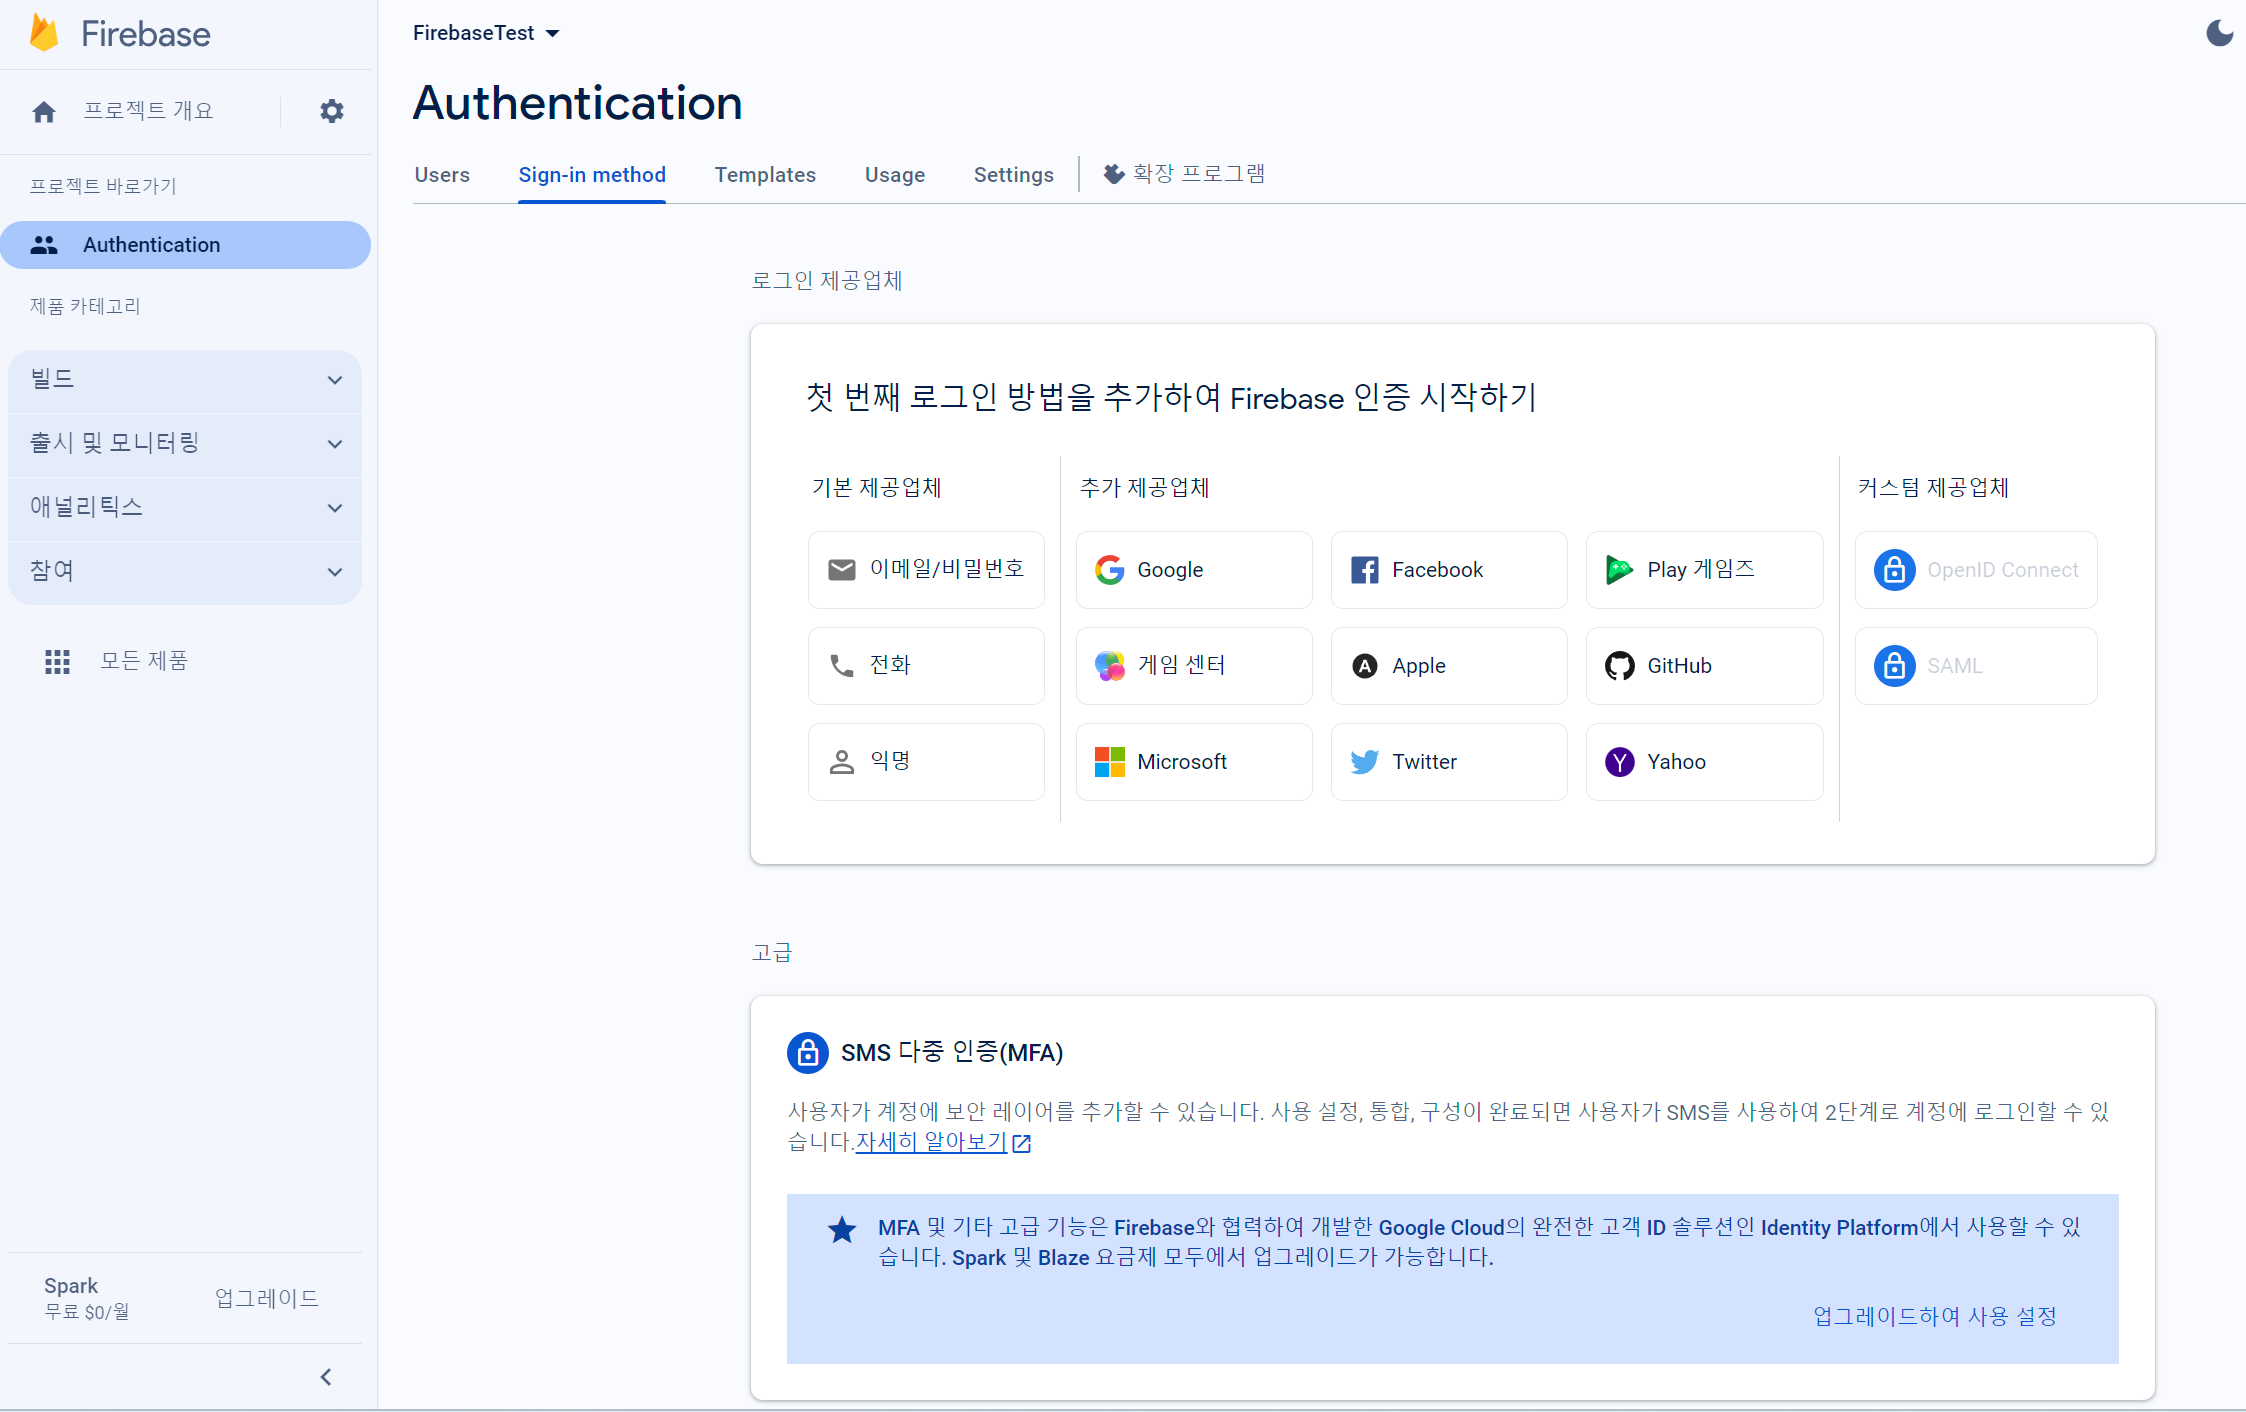Viewport: 2246px width, 1412px height.
Task: Click the Firebase logo in sidebar
Action: tap(44, 33)
